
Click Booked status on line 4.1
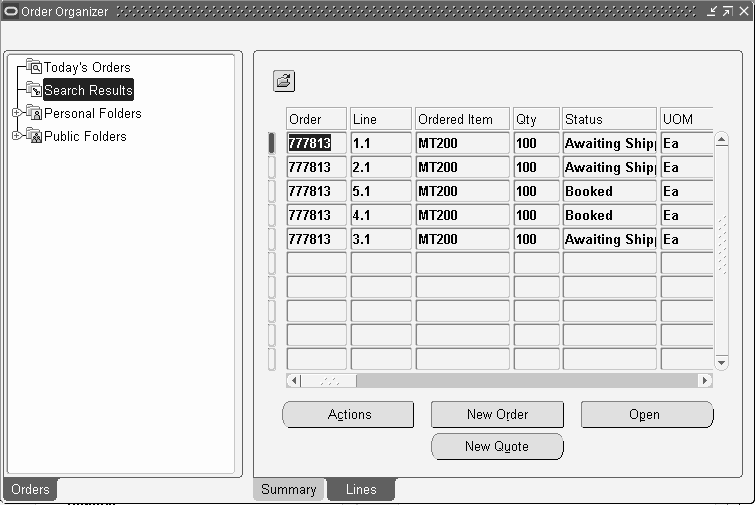[610, 215]
